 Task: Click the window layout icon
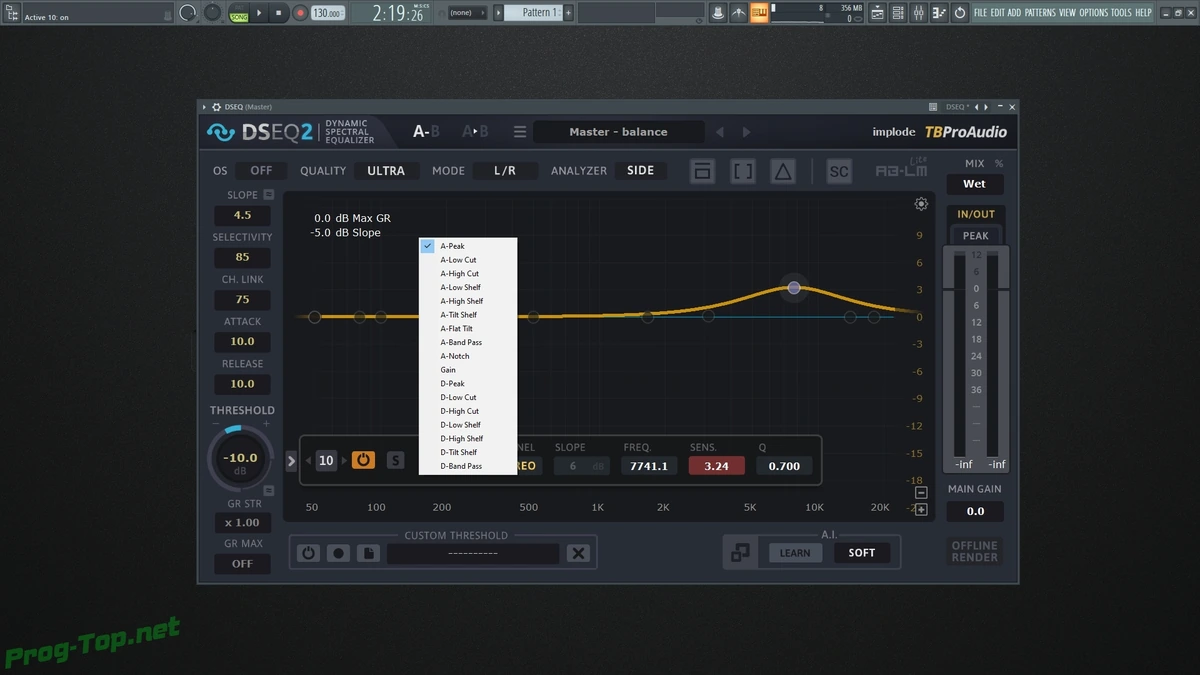pyautogui.click(x=703, y=171)
